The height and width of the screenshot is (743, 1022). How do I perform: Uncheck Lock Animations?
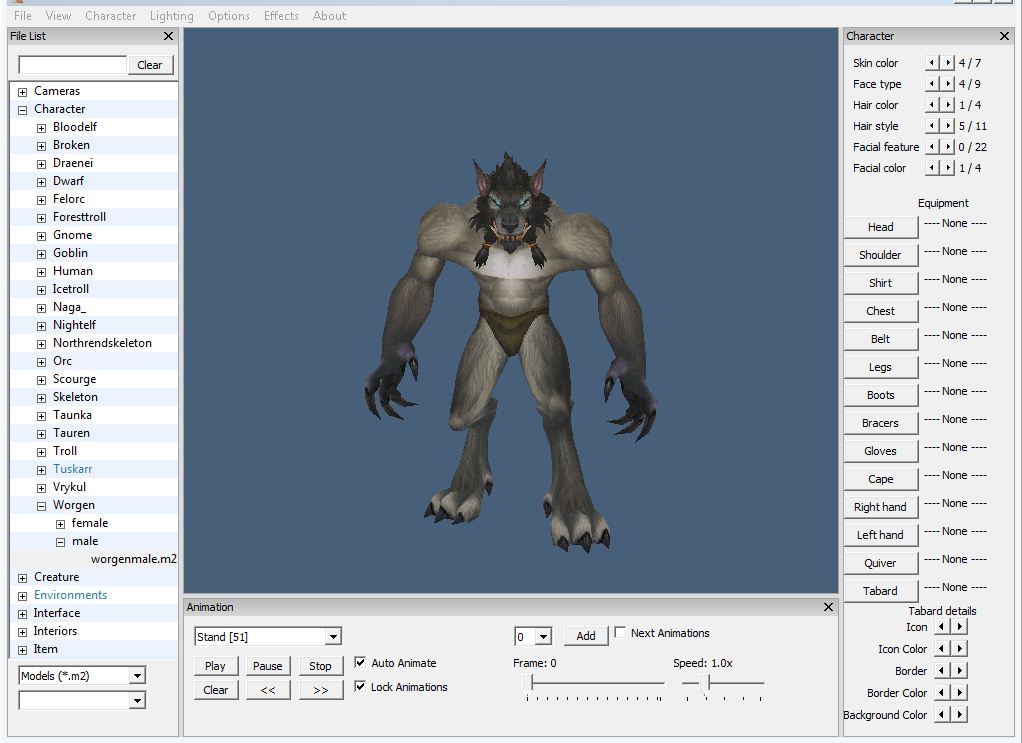pyautogui.click(x=361, y=687)
